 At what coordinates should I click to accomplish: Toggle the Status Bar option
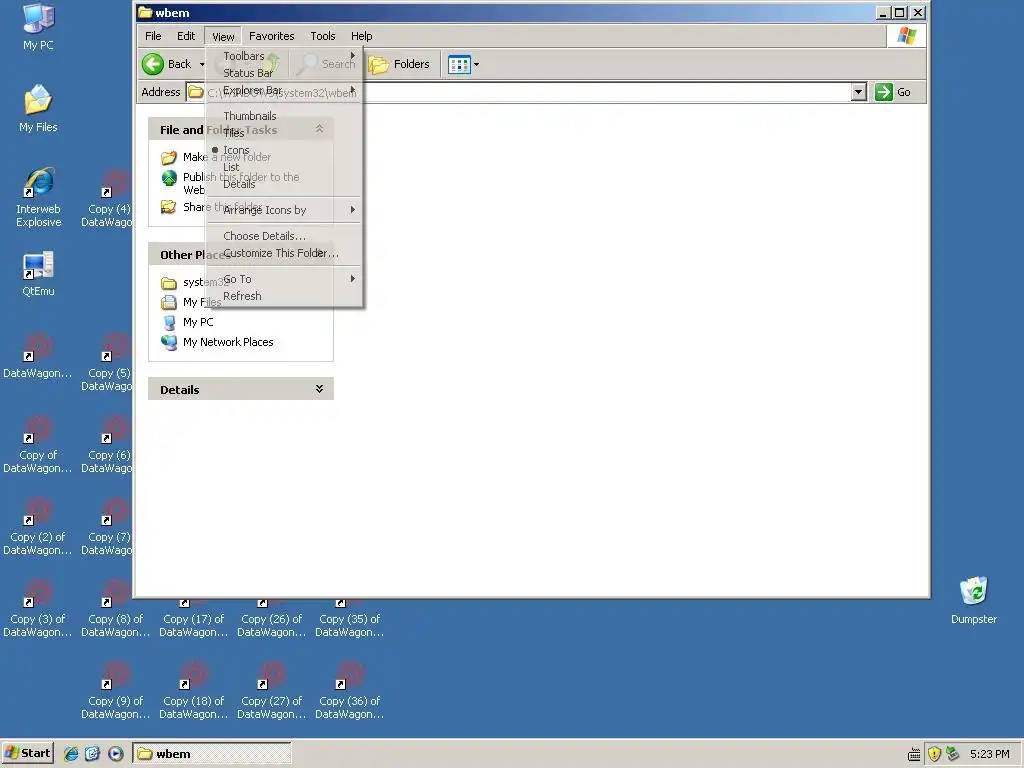pos(284,73)
